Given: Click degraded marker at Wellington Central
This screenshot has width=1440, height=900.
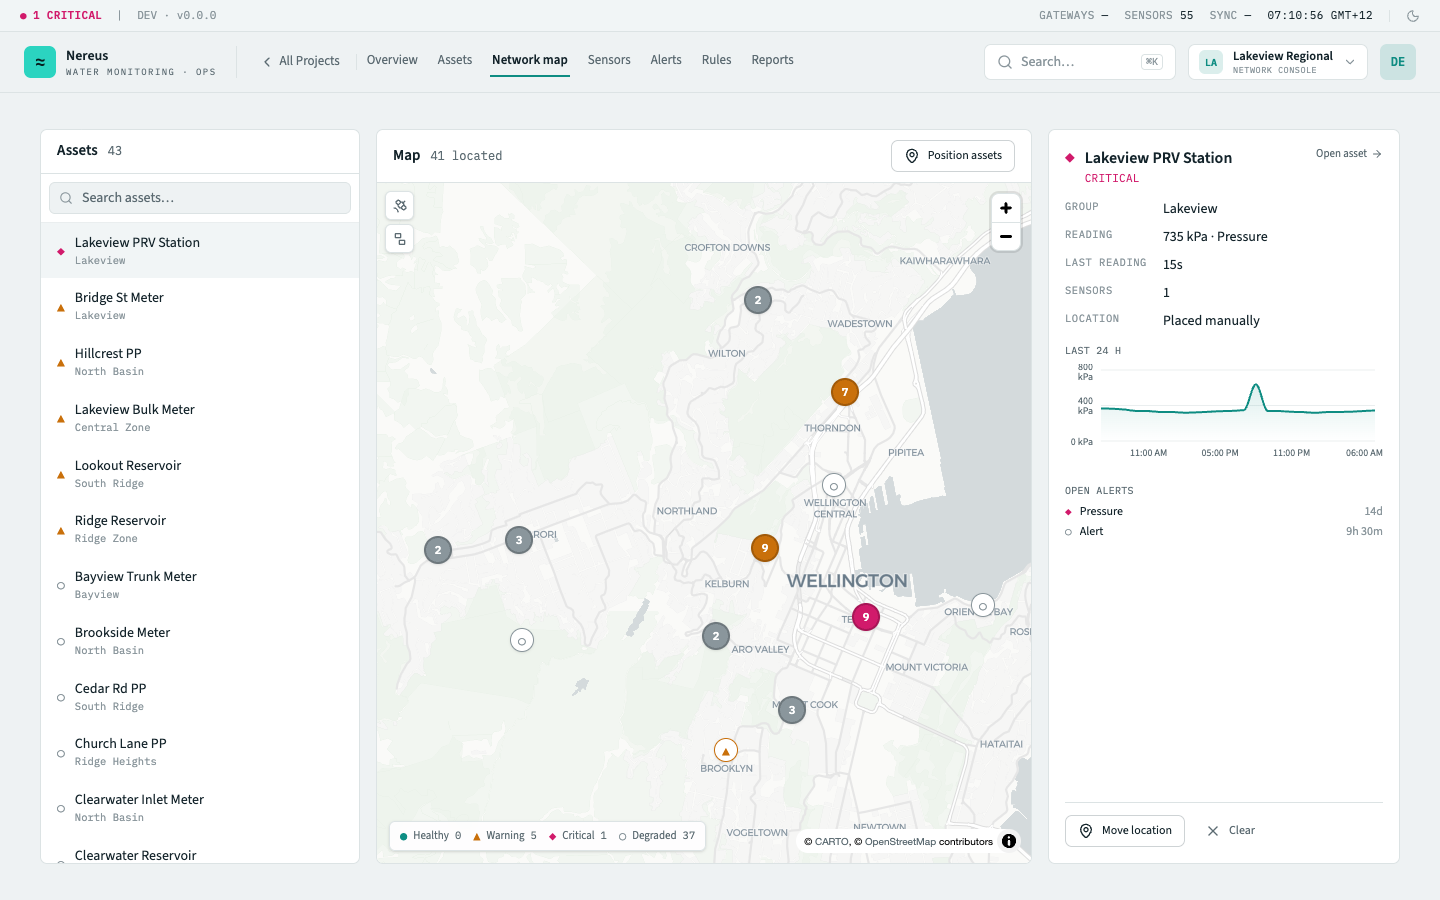Looking at the screenshot, I should (834, 486).
